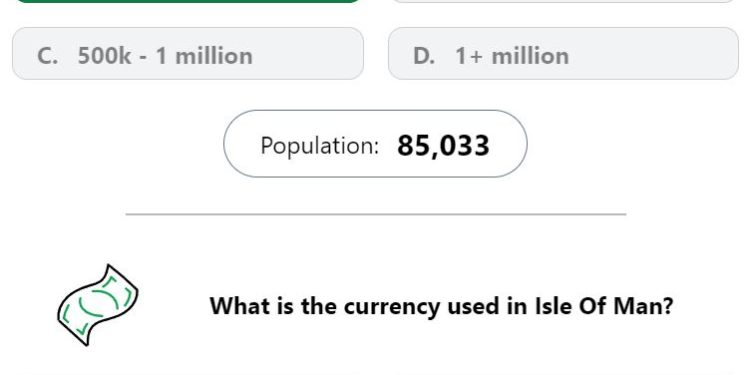Click the green markings on the banknote icon
This screenshot has height=375, width=750.
click(x=99, y=304)
